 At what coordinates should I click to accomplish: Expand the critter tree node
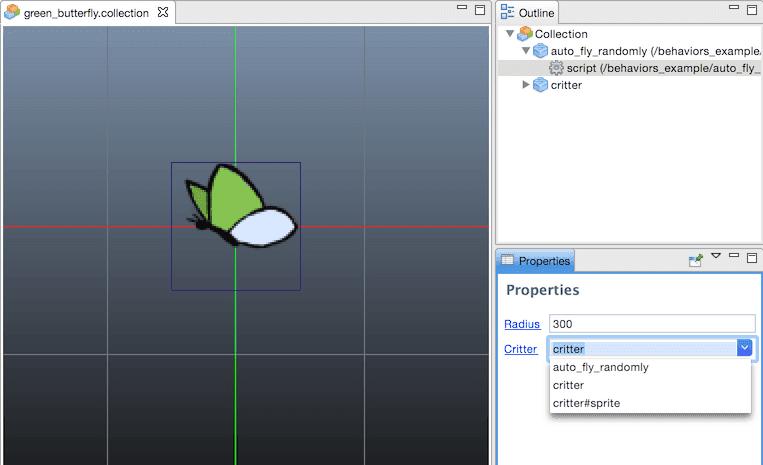(x=526, y=85)
